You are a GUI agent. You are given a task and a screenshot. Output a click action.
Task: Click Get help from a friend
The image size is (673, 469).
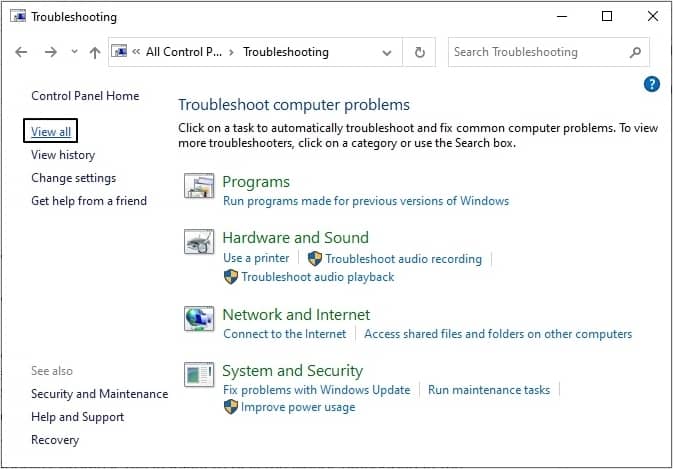[x=89, y=201]
